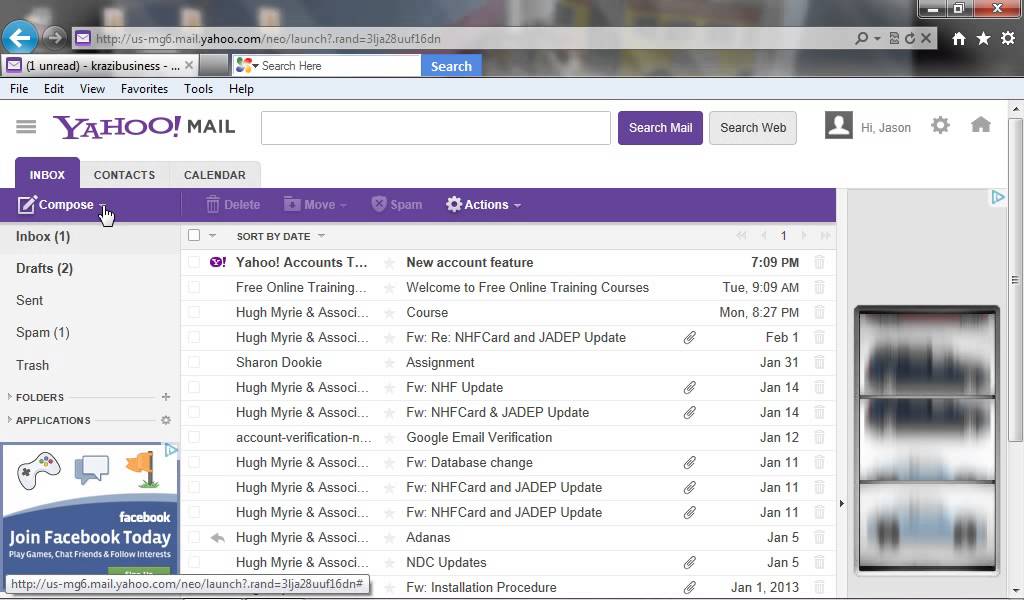
Task: Open browser Favorites star icon
Action: pos(983,39)
